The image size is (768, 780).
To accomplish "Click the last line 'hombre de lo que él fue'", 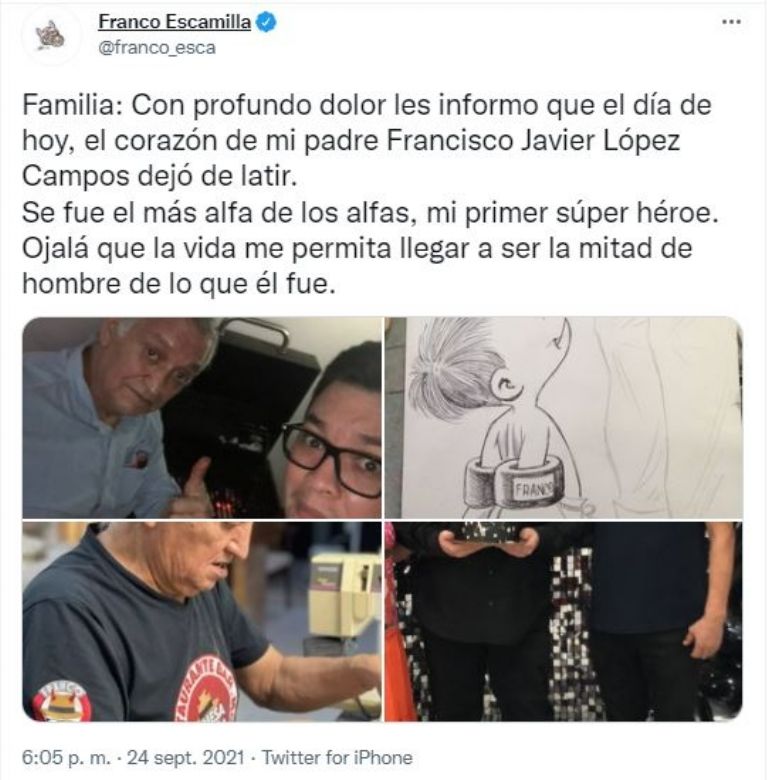I will (x=179, y=284).
